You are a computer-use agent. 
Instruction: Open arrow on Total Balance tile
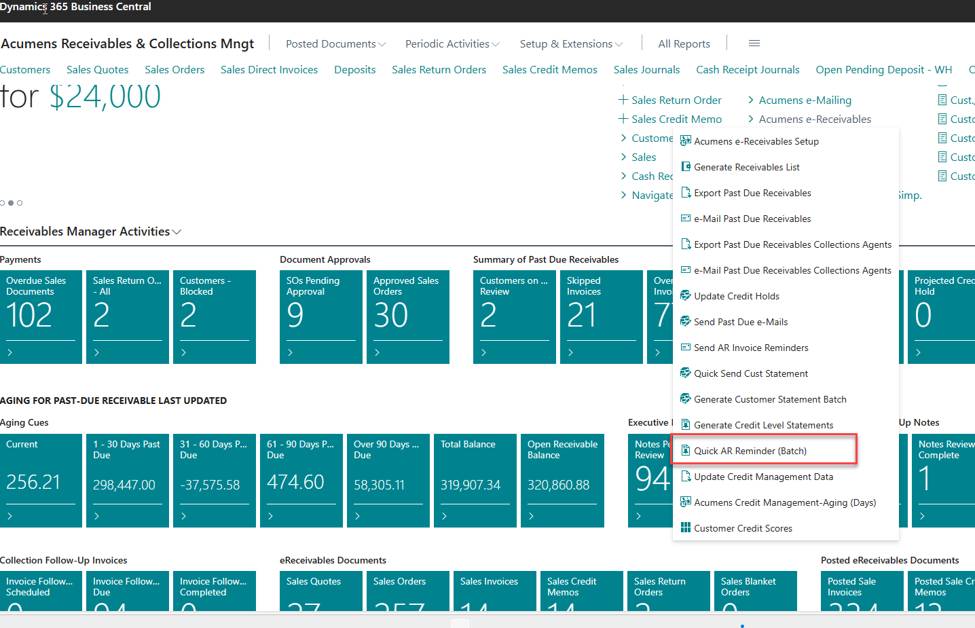click(445, 516)
